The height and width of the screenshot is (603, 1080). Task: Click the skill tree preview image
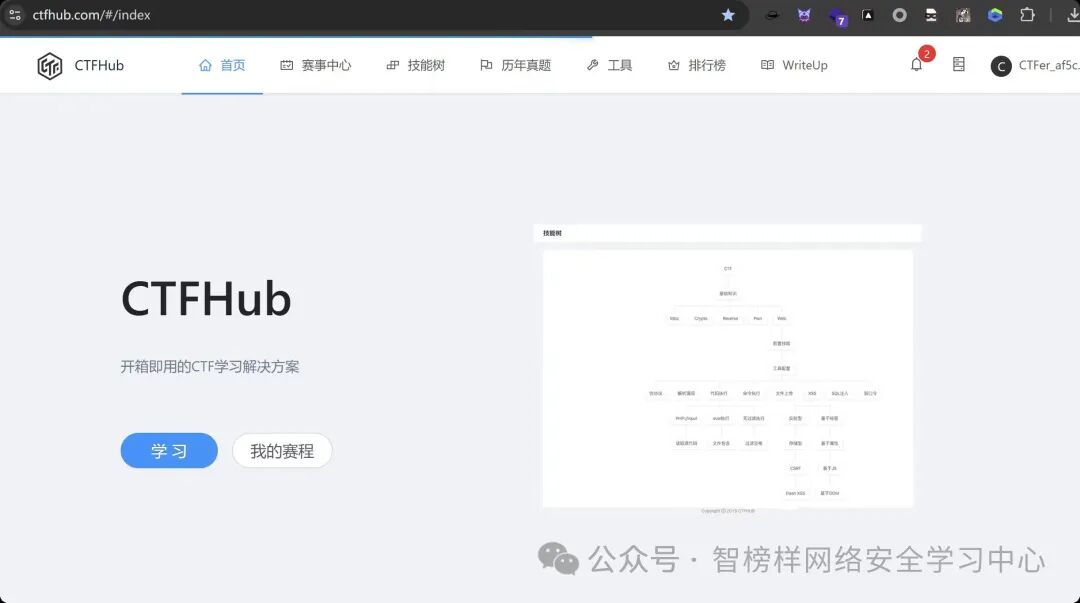point(727,369)
